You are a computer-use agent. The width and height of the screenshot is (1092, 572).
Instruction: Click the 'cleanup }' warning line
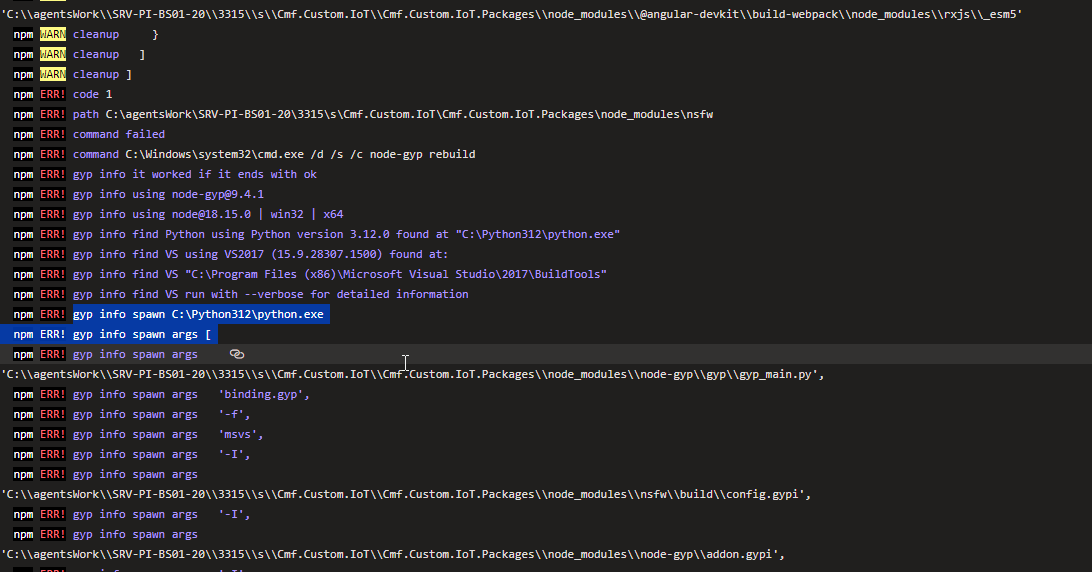tap(86, 35)
